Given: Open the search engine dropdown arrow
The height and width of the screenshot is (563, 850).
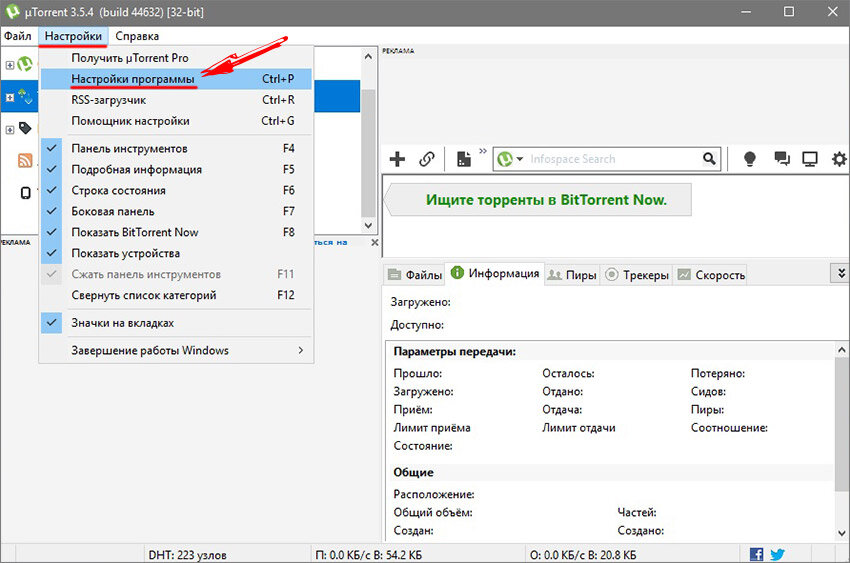Looking at the screenshot, I should tap(519, 159).
